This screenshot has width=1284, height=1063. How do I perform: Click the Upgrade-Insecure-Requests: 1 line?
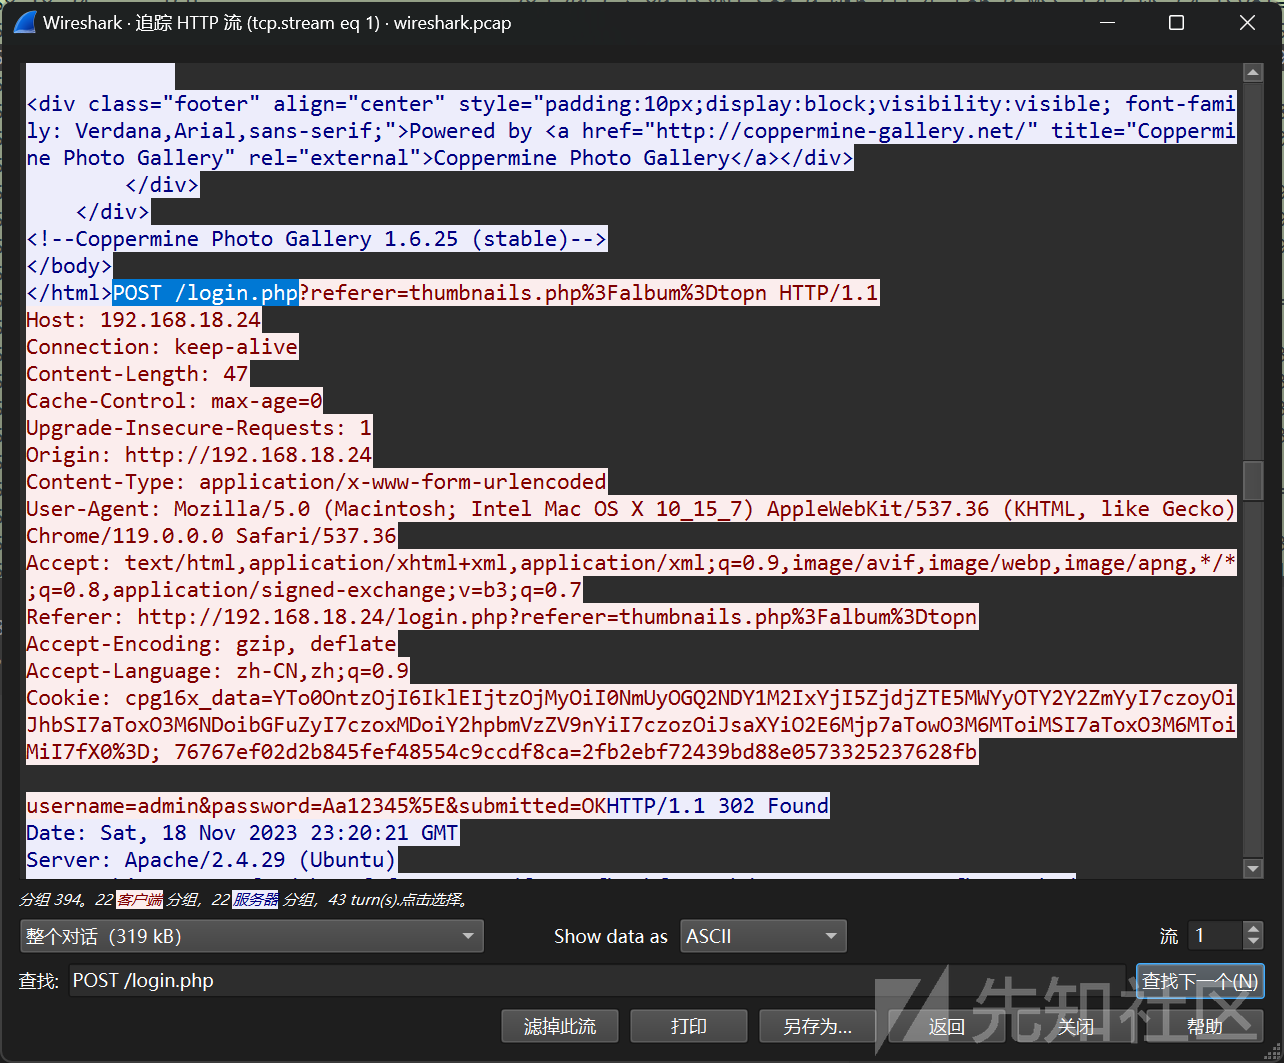199,428
